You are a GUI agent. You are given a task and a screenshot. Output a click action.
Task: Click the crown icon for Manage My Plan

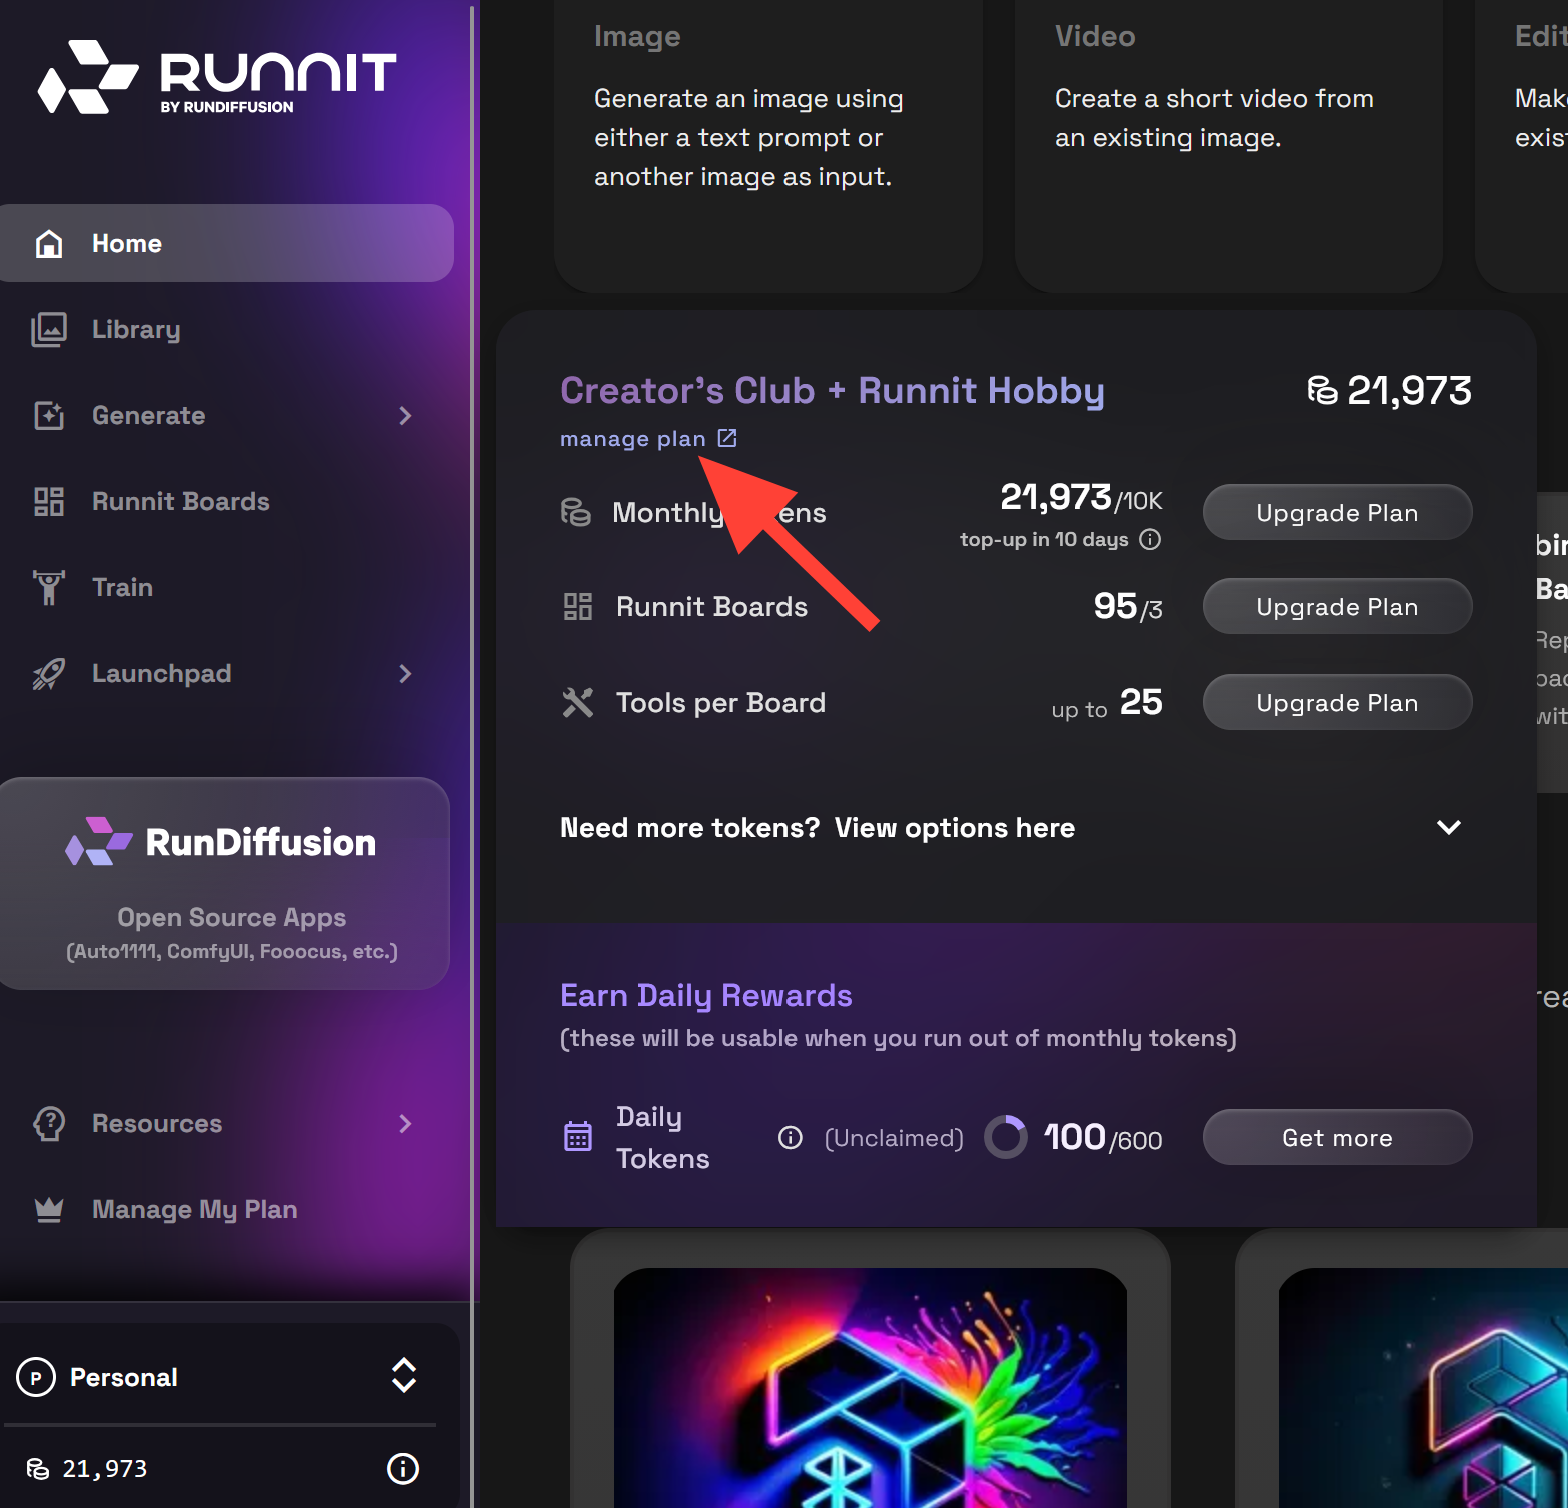[49, 1209]
